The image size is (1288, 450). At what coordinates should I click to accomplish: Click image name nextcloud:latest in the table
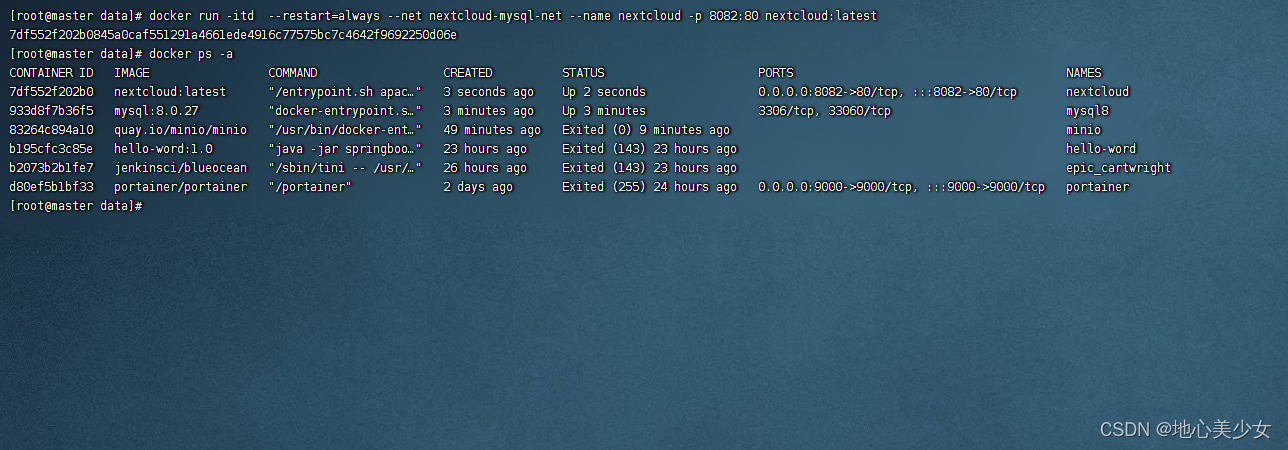(x=170, y=92)
